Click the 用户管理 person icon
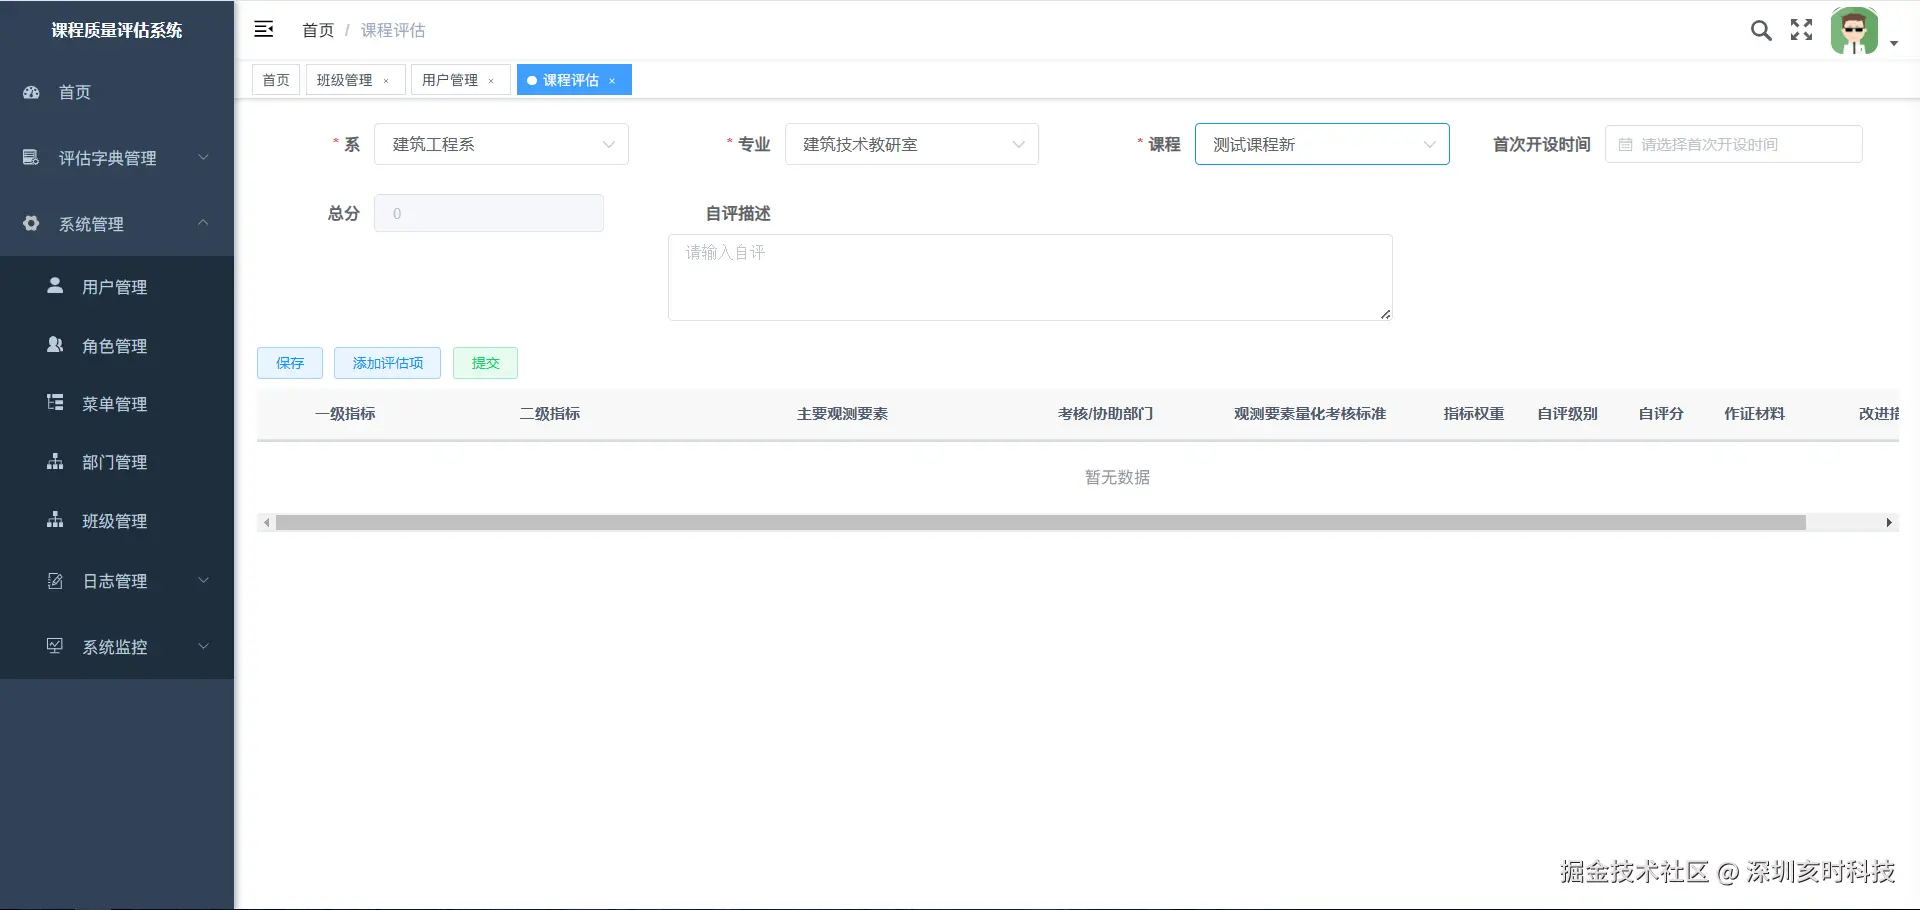Image resolution: width=1920 pixels, height=910 pixels. [x=55, y=286]
